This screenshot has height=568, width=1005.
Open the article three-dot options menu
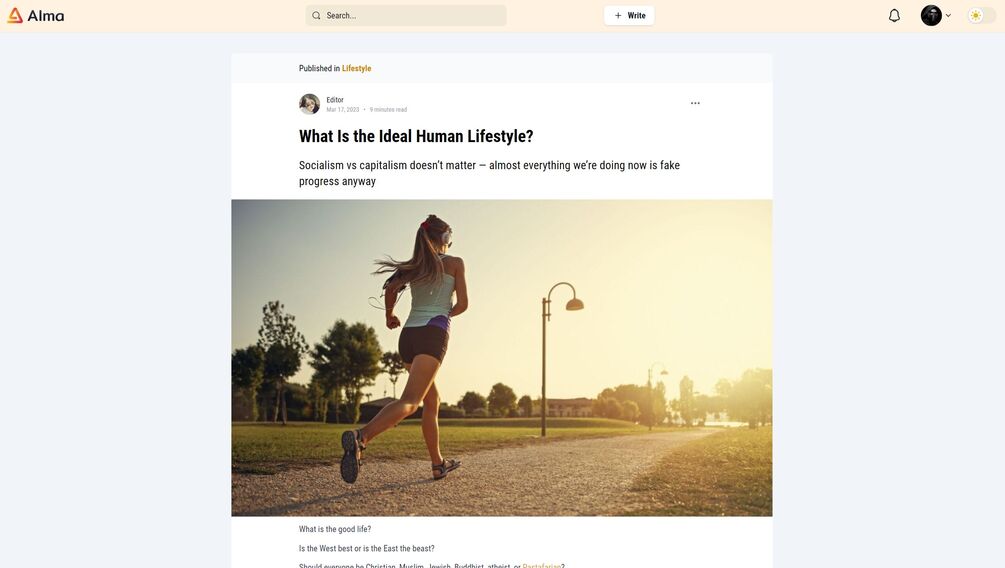click(695, 103)
